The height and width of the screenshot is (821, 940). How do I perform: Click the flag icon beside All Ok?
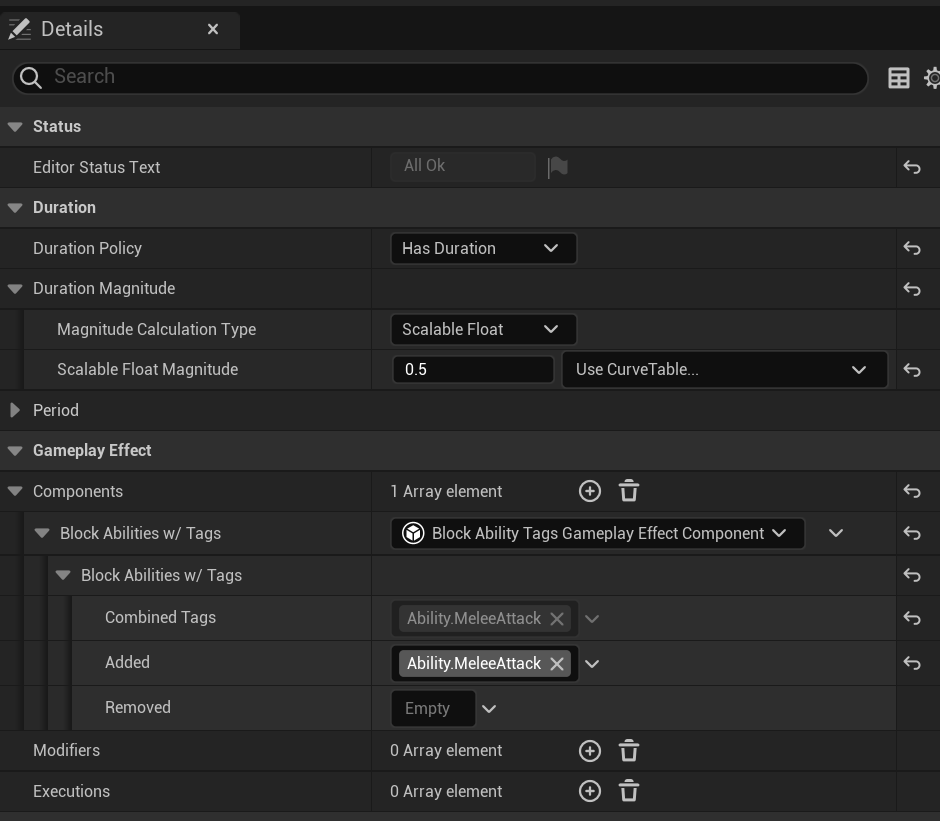click(558, 167)
